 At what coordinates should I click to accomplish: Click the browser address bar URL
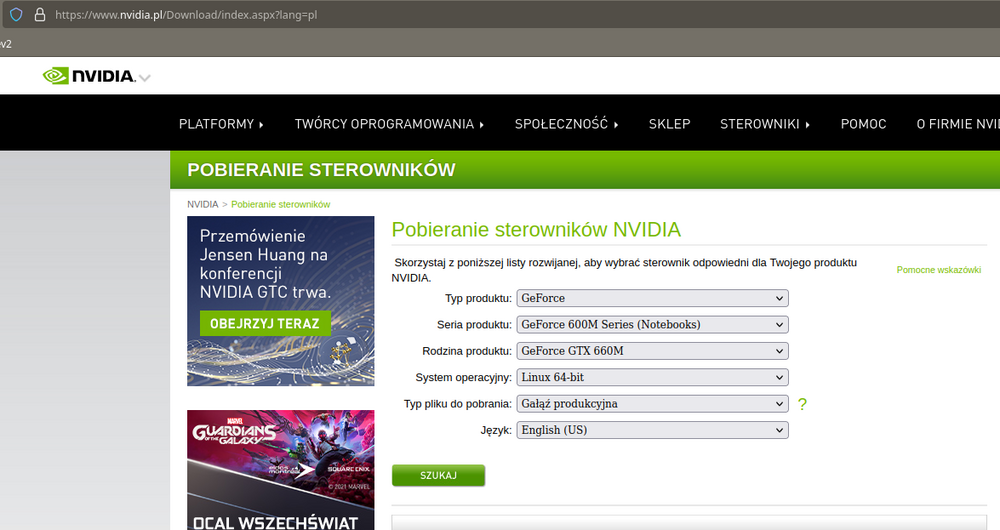[186, 15]
